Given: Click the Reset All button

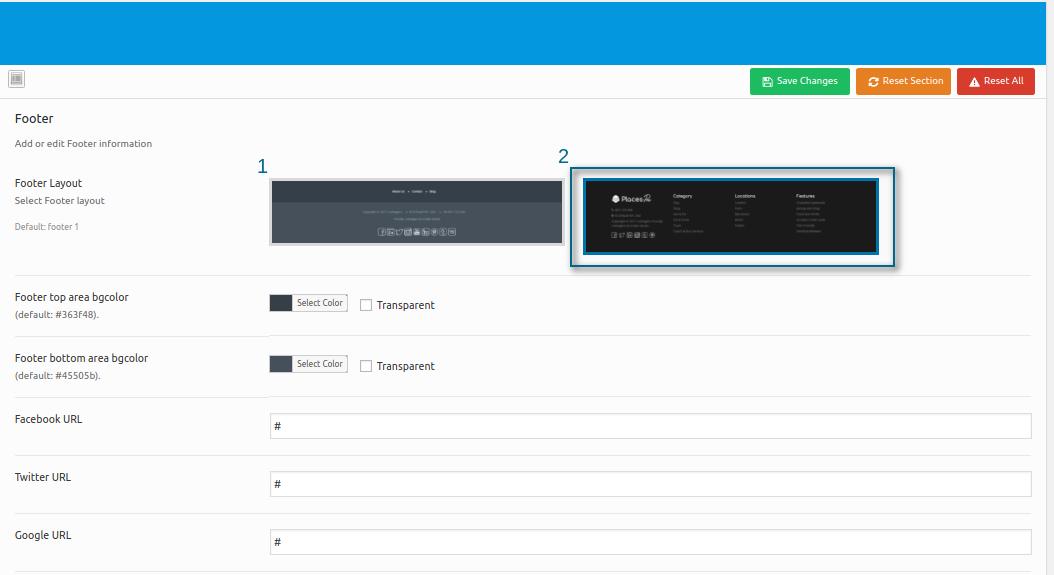Looking at the screenshot, I should click(996, 81).
